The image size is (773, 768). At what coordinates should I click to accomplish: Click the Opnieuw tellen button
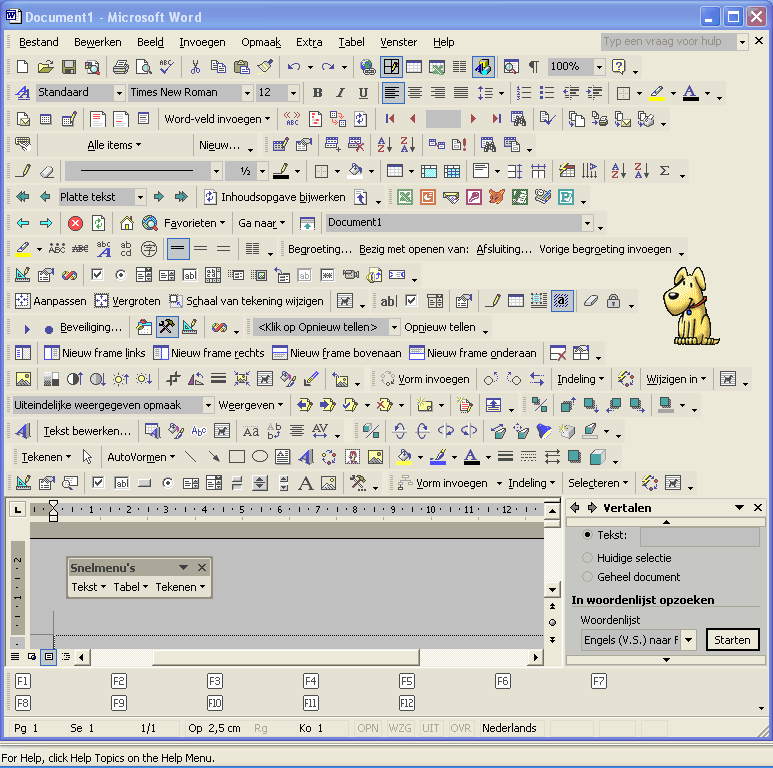pos(440,327)
